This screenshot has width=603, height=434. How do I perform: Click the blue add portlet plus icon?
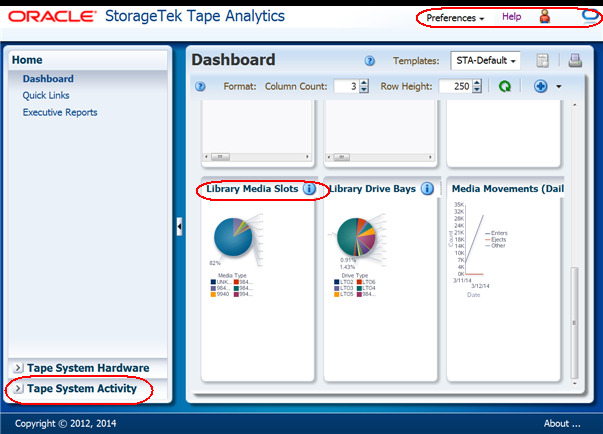540,86
